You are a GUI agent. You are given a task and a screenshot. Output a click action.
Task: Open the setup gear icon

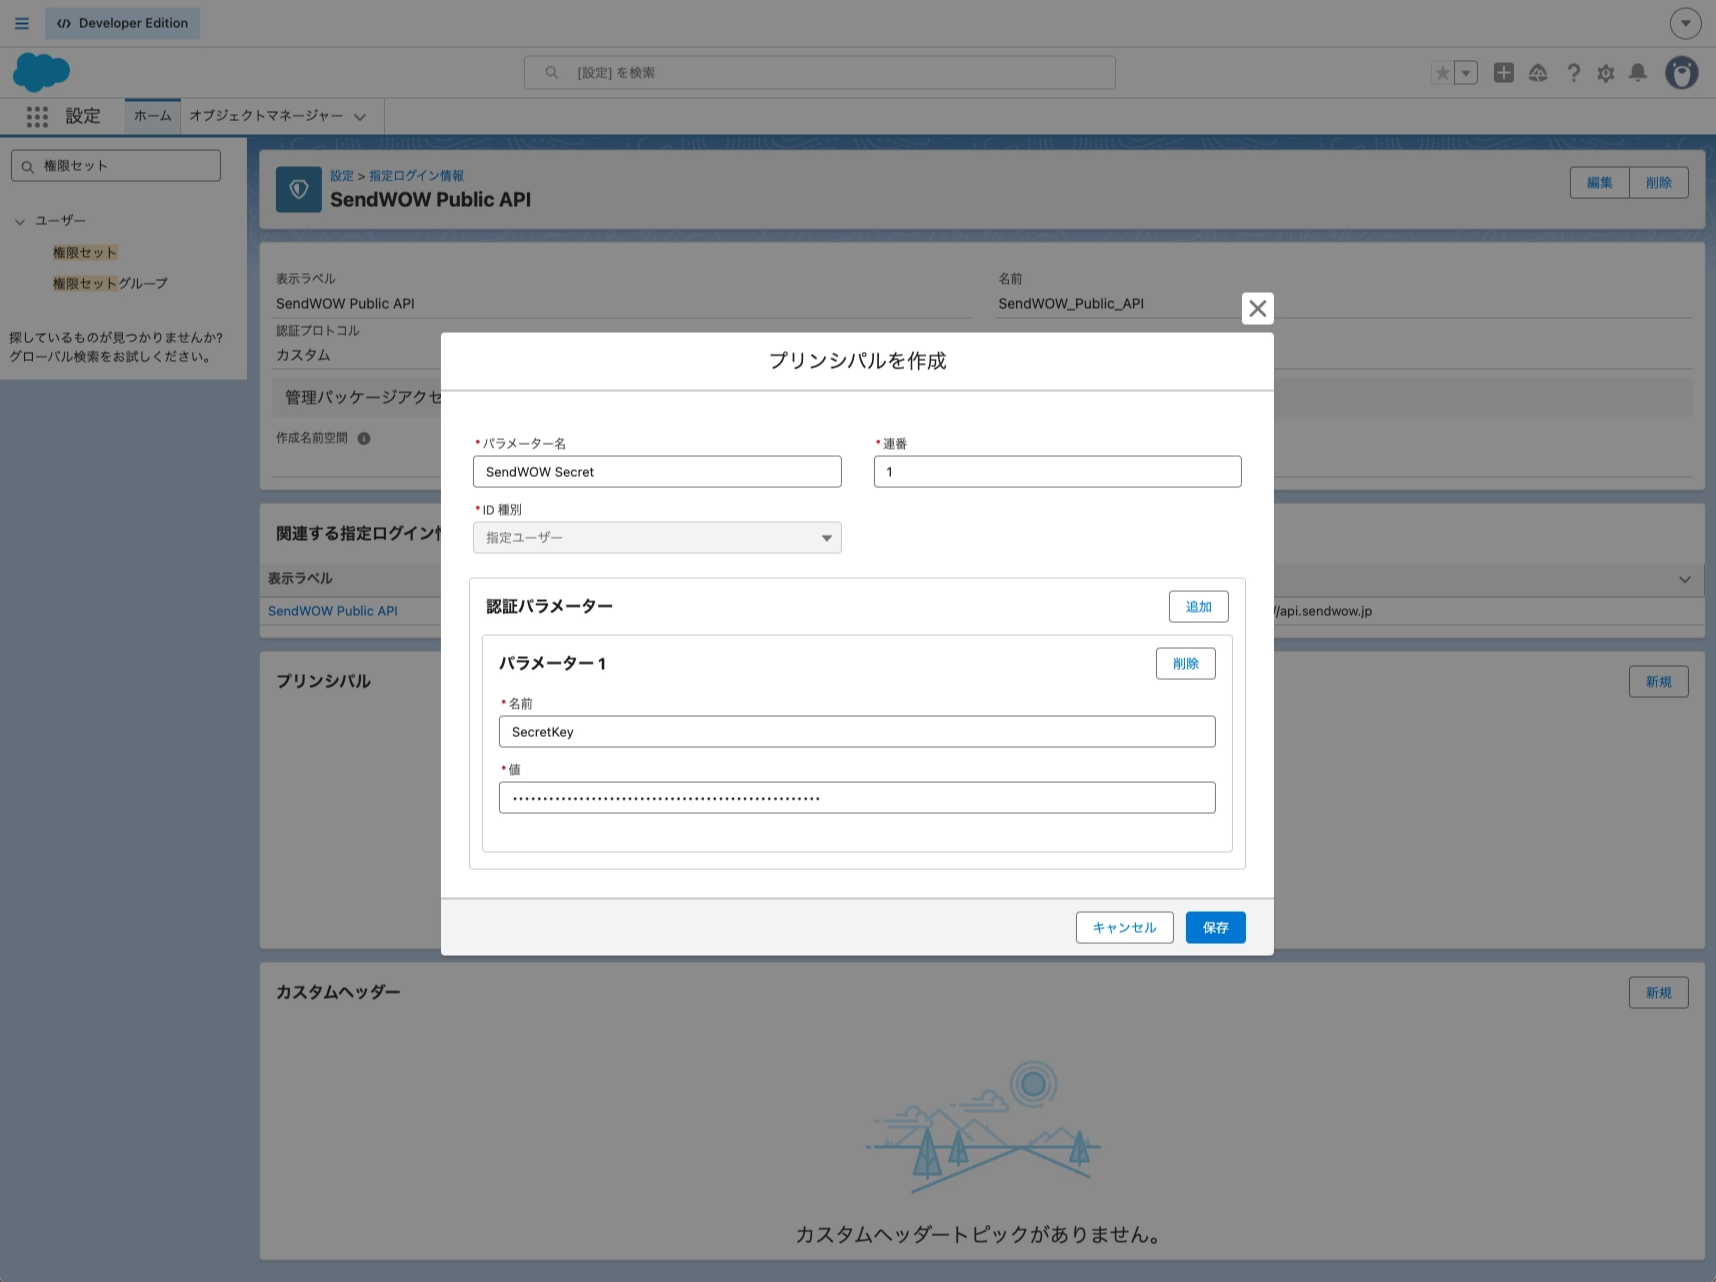coord(1606,73)
